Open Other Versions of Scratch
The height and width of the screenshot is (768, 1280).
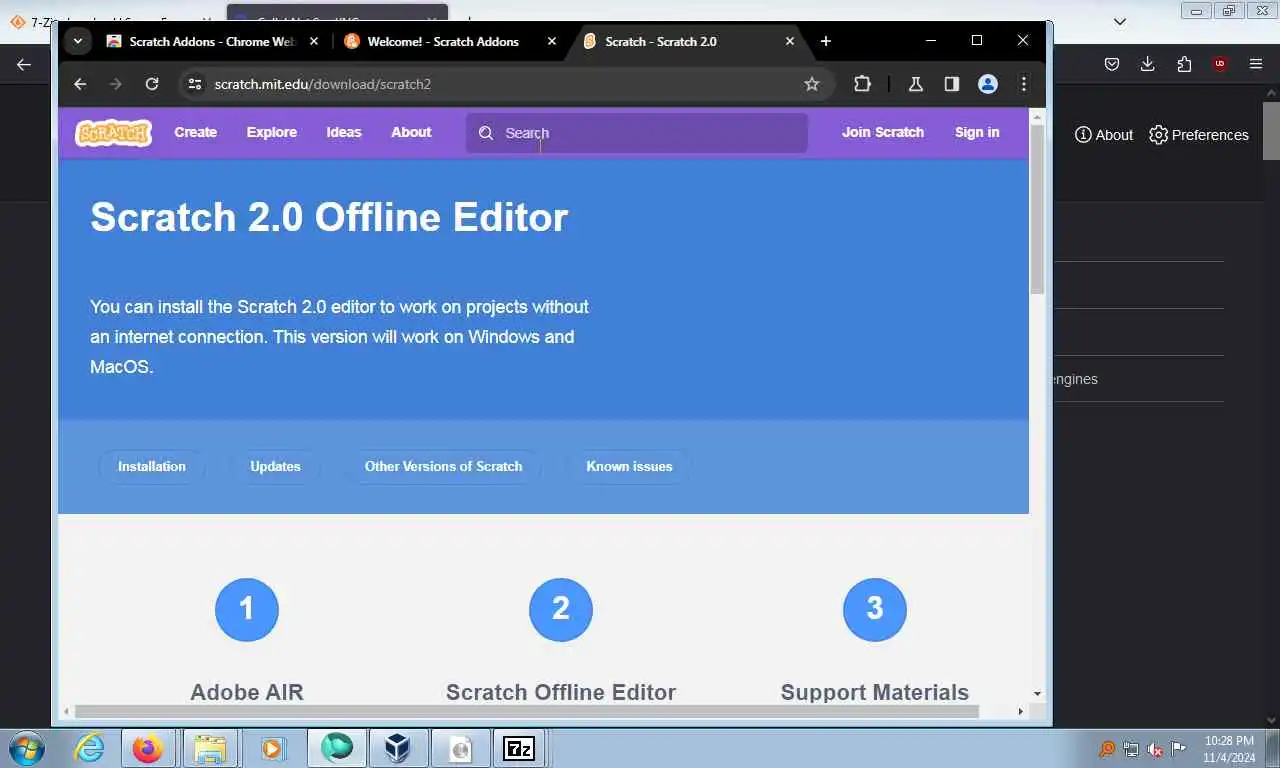click(x=443, y=466)
